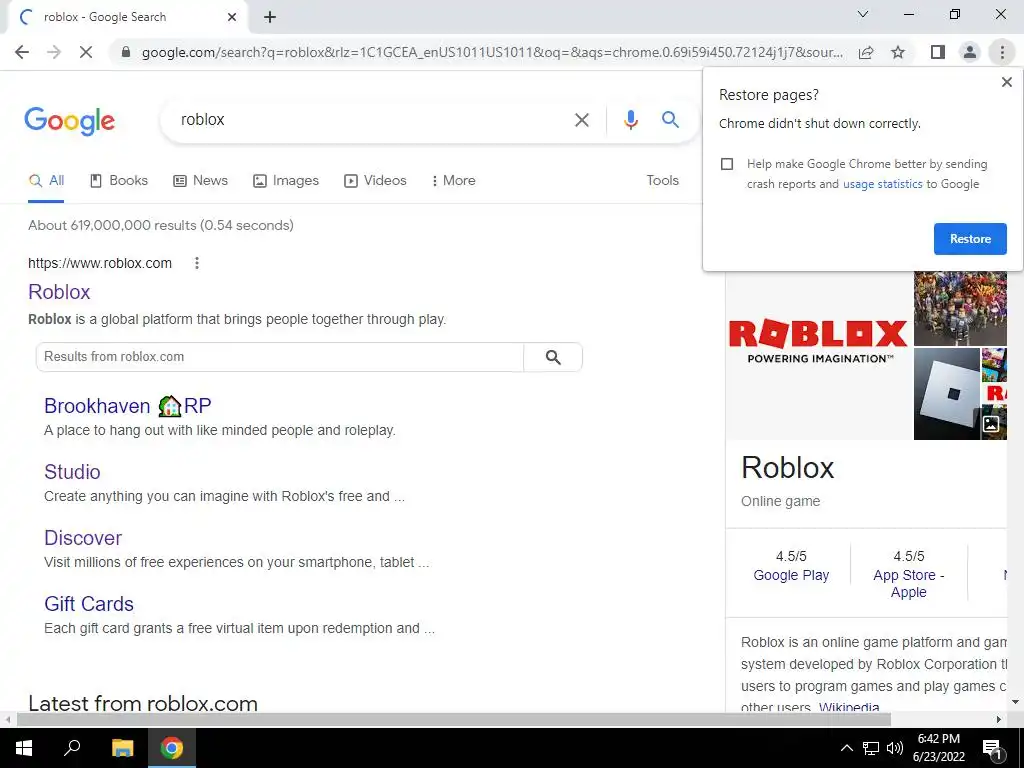This screenshot has height=768, width=1024.
Task: Click the blue Restore button
Action: 970,239
